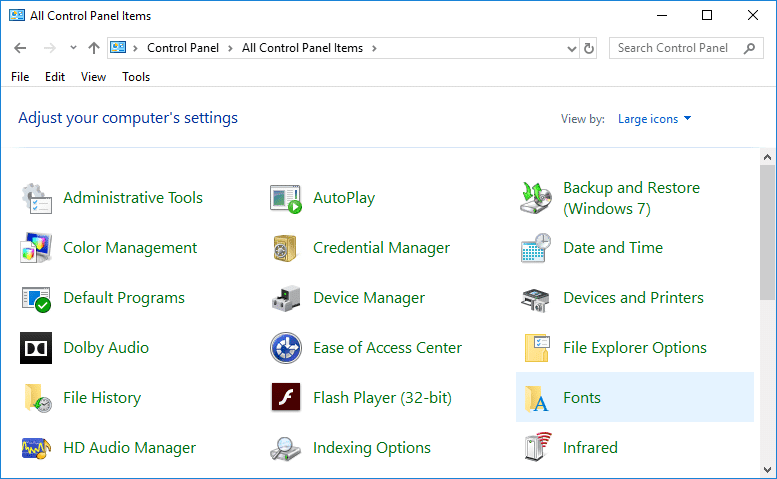The width and height of the screenshot is (777, 479).
Task: Open the HD Audio Manager icon
Action: pyautogui.click(x=36, y=448)
